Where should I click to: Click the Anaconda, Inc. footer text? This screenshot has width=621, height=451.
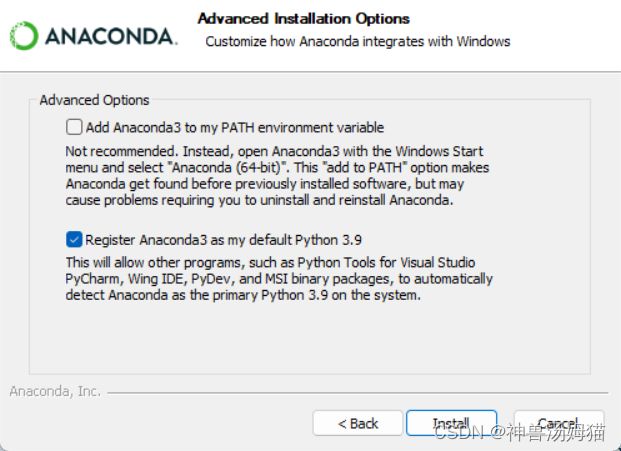tap(55, 391)
